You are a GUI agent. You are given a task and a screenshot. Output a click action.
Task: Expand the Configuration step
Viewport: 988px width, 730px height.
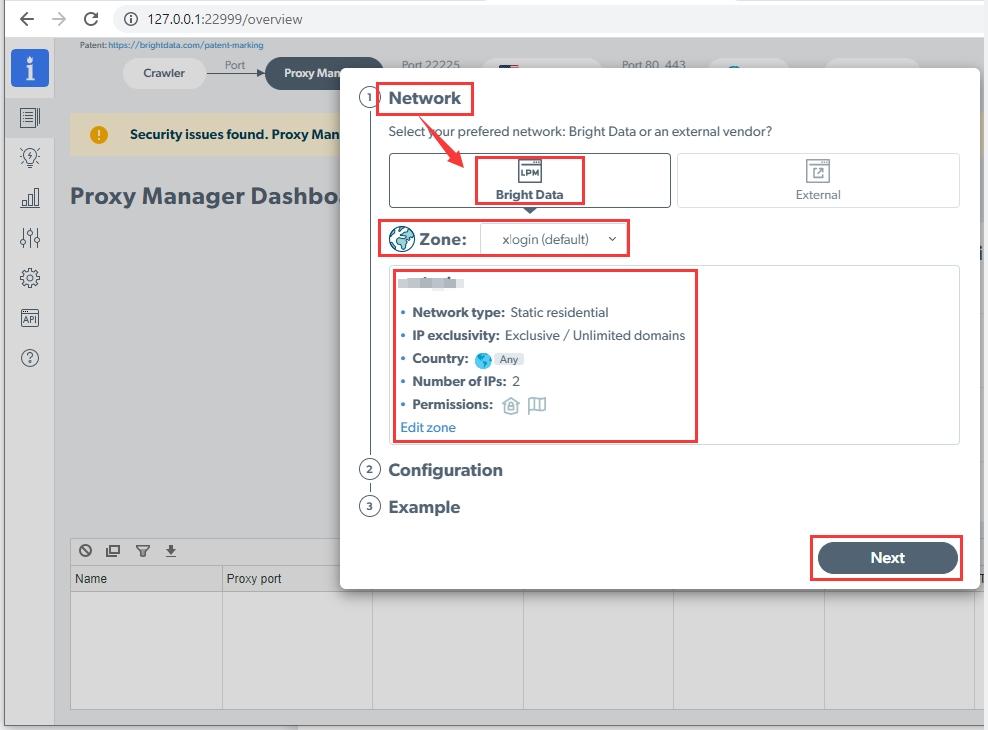(445, 470)
